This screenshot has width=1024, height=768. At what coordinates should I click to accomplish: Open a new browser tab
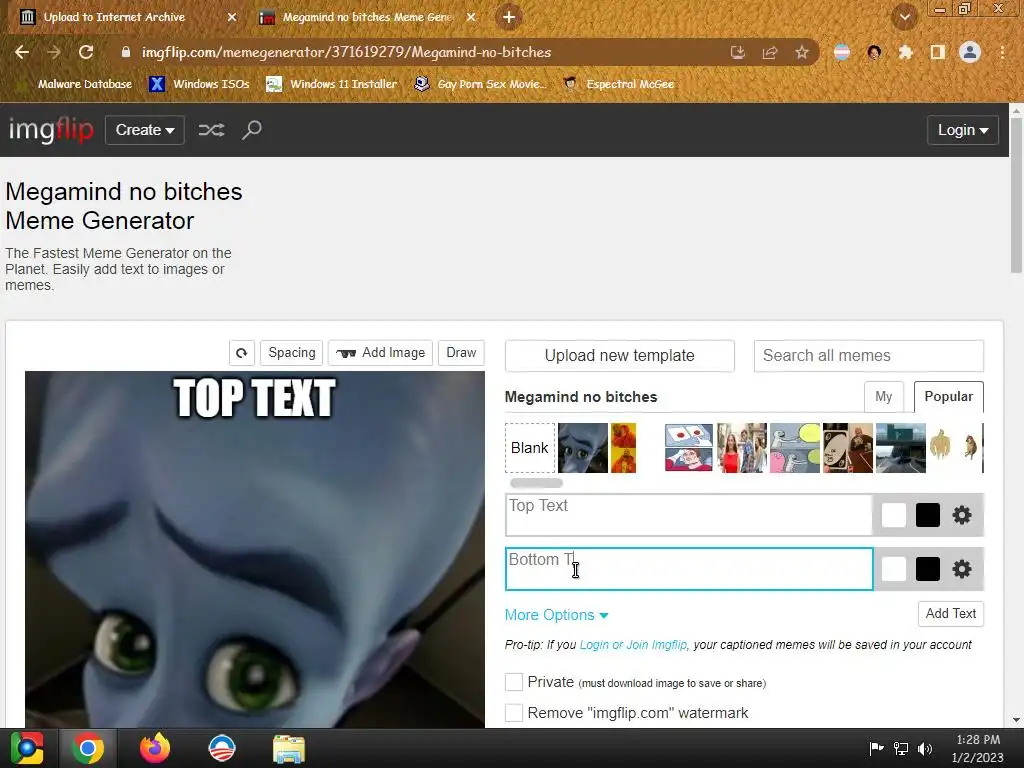point(509,17)
